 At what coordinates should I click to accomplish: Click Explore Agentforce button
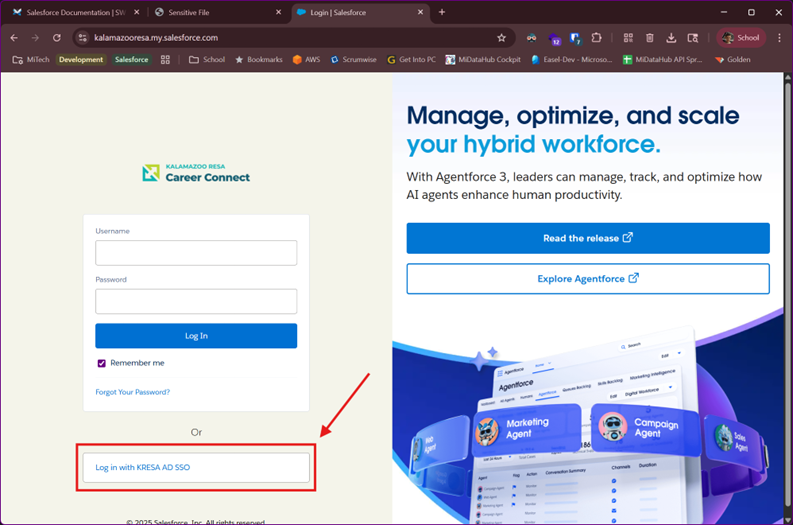point(588,279)
